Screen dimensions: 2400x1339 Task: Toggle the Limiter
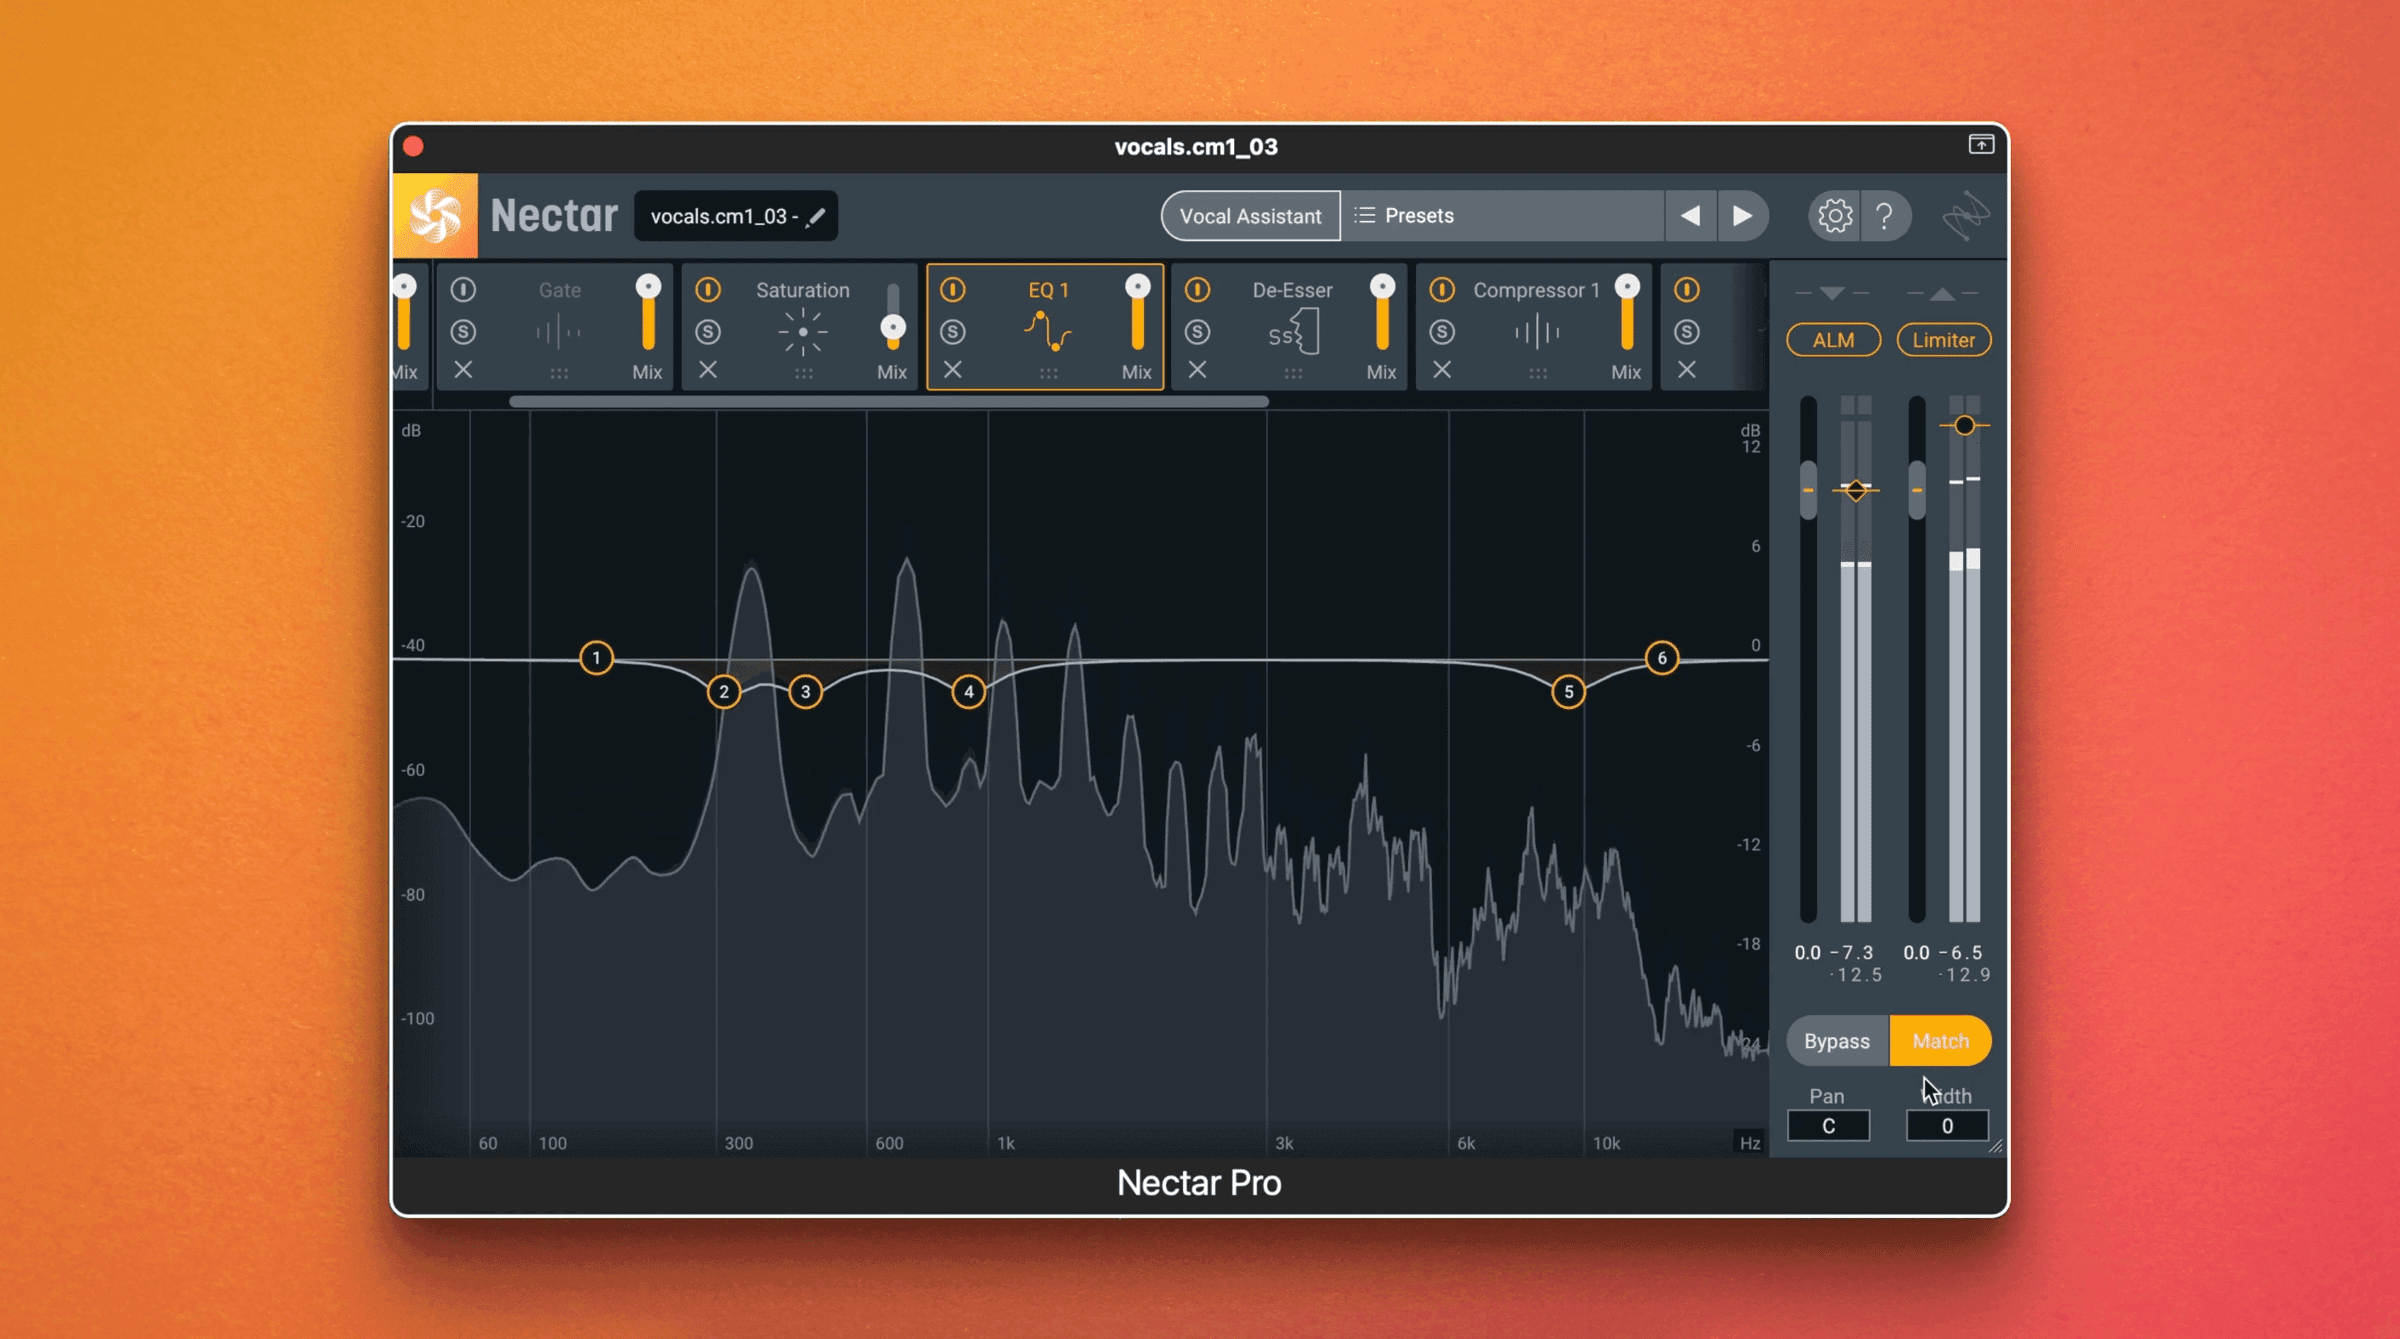[1943, 340]
